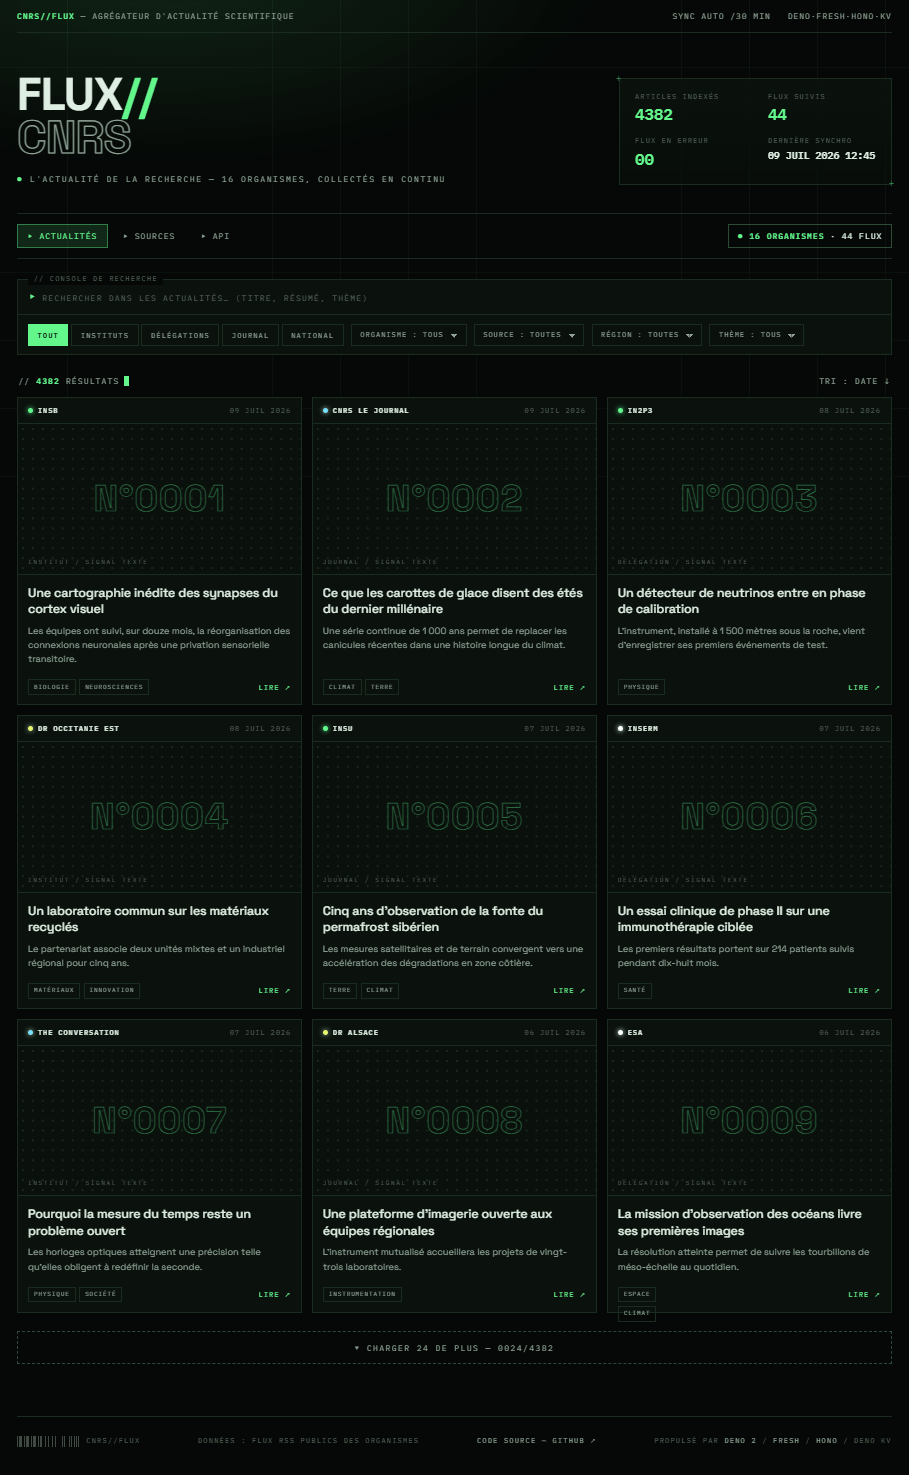Select the Terre tag on ice cores card

point(382,687)
